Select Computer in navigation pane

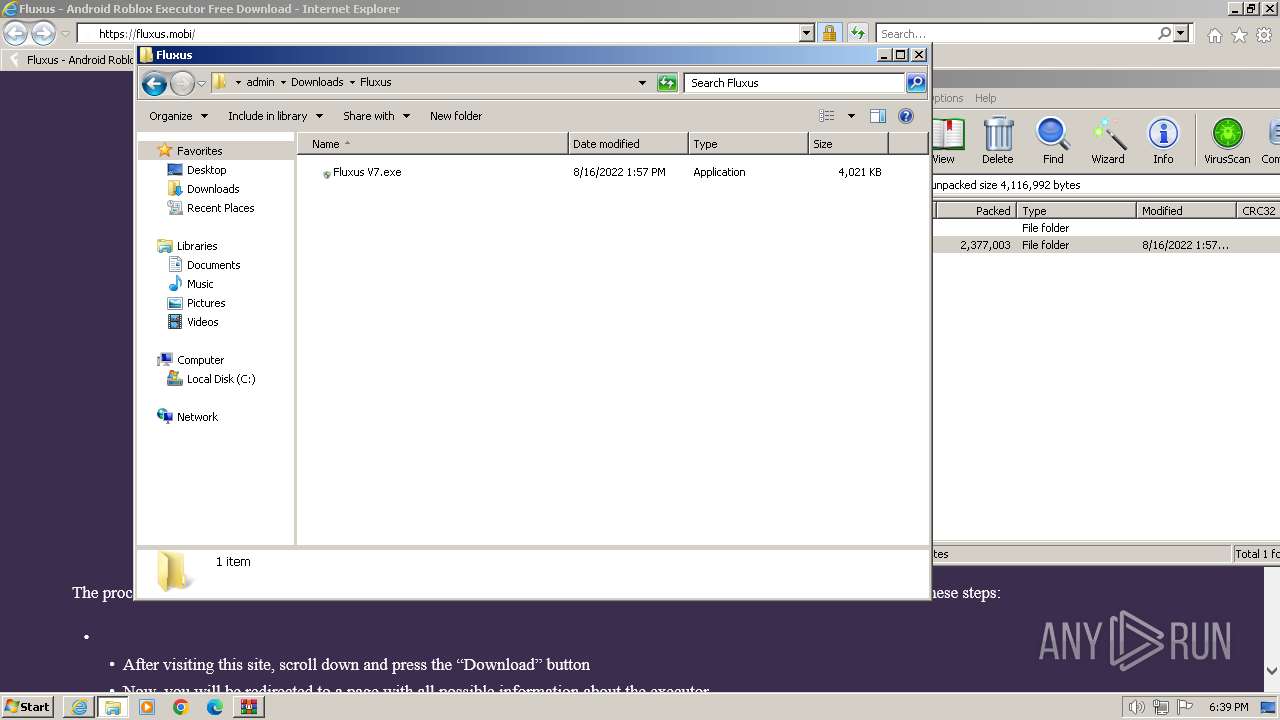tap(200, 360)
